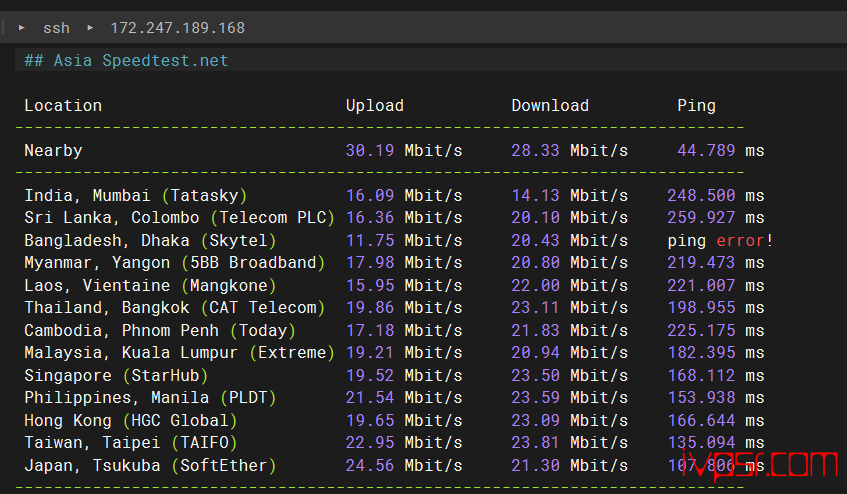Viewport: 847px width, 494px height.
Task: Click the Upload column header
Action: 375,105
